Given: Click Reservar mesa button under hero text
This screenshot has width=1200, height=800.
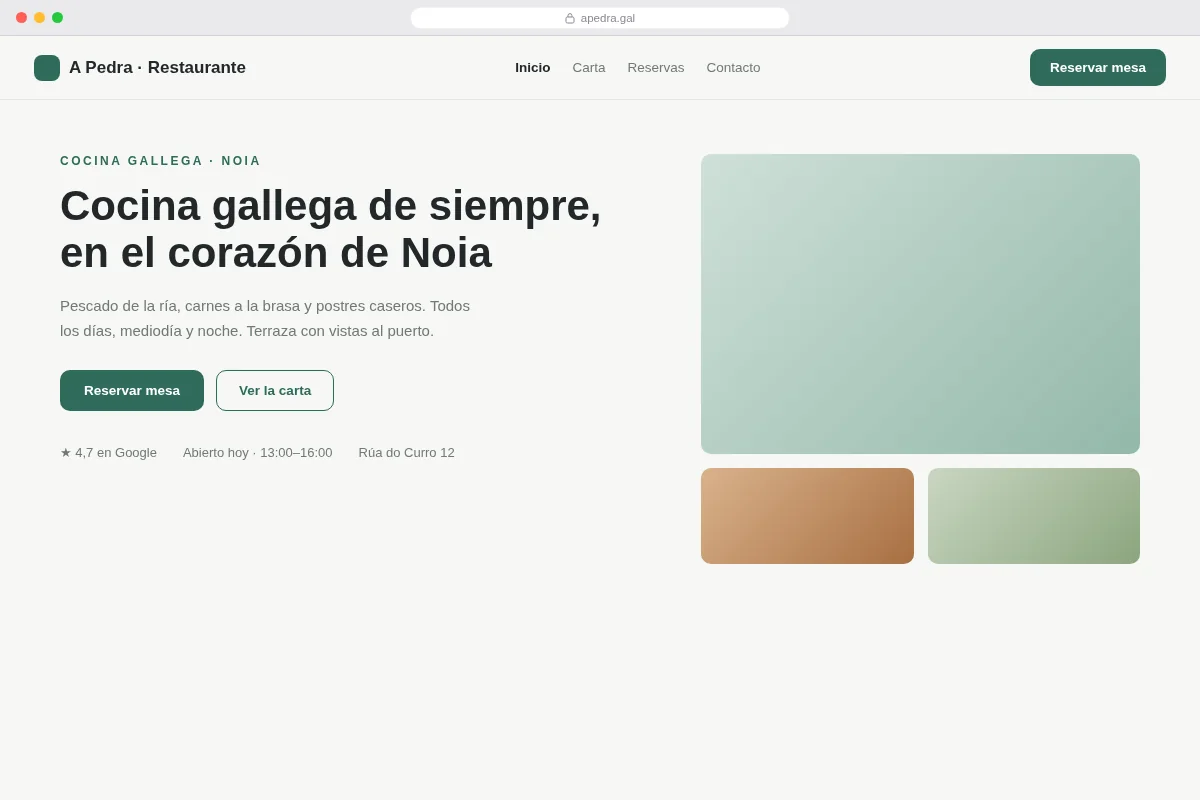Looking at the screenshot, I should pos(132,390).
